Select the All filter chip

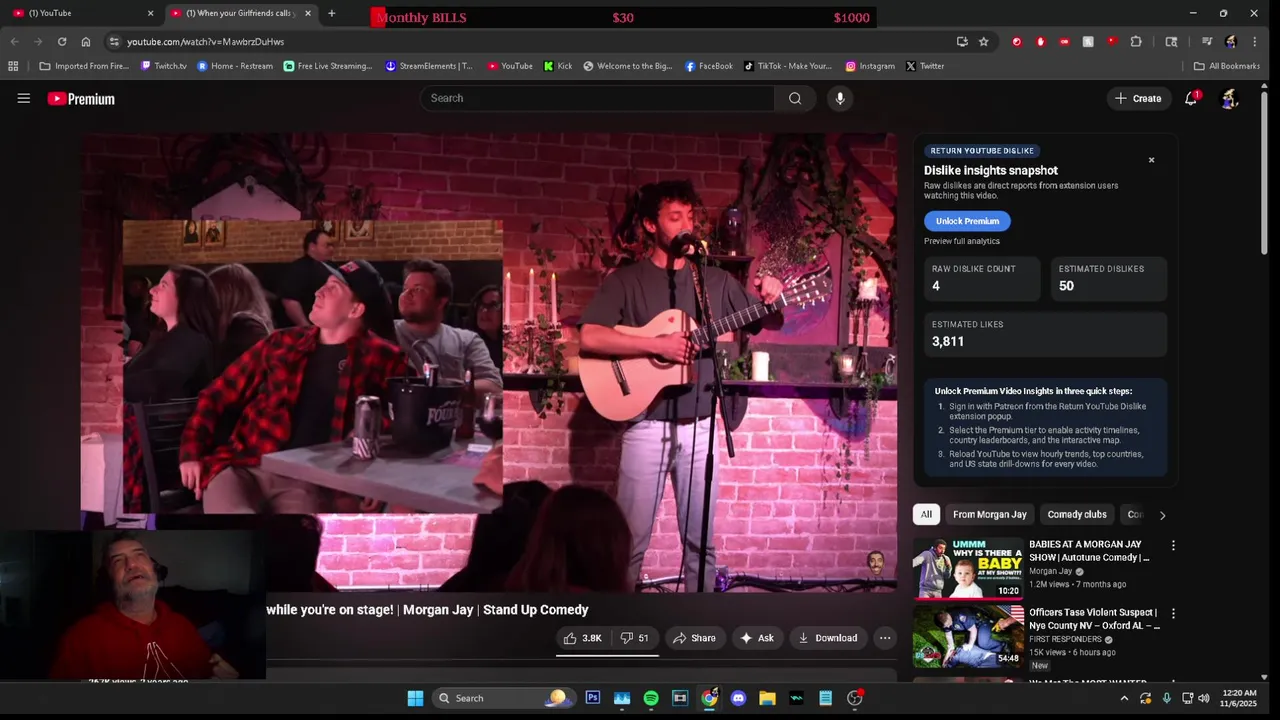click(x=926, y=515)
